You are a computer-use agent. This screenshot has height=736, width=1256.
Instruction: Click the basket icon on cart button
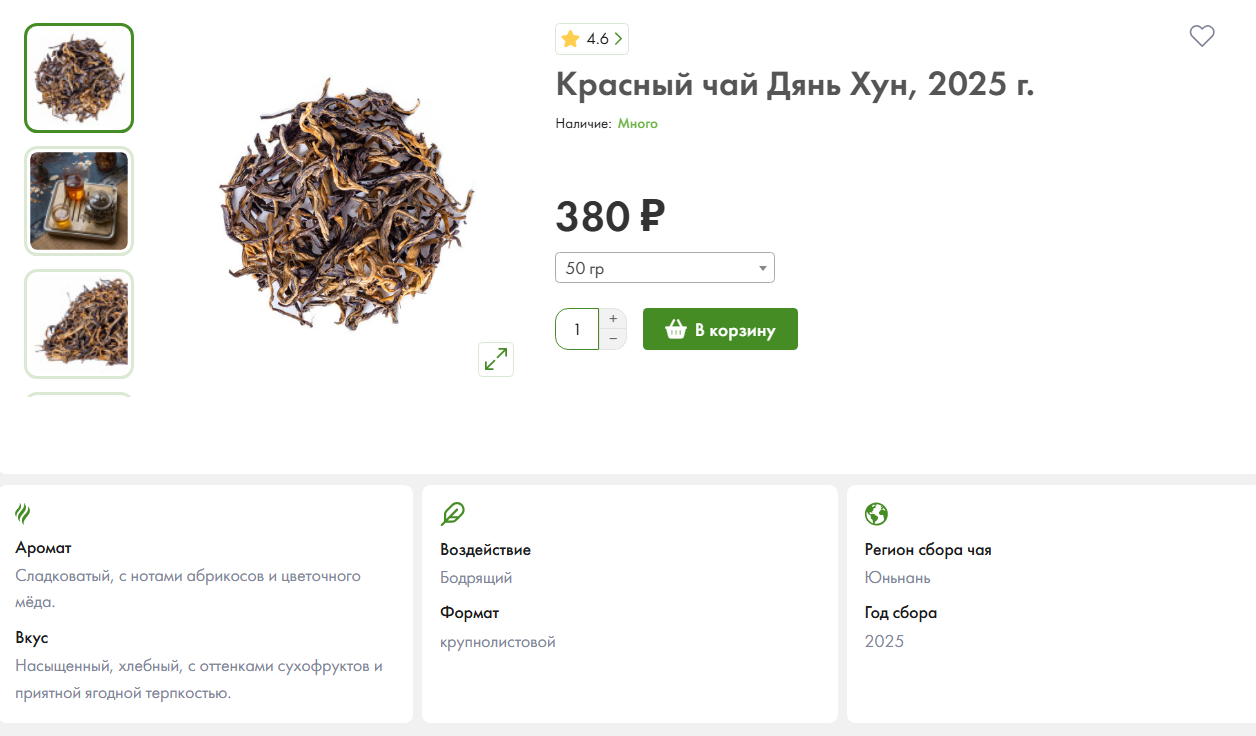(x=676, y=329)
